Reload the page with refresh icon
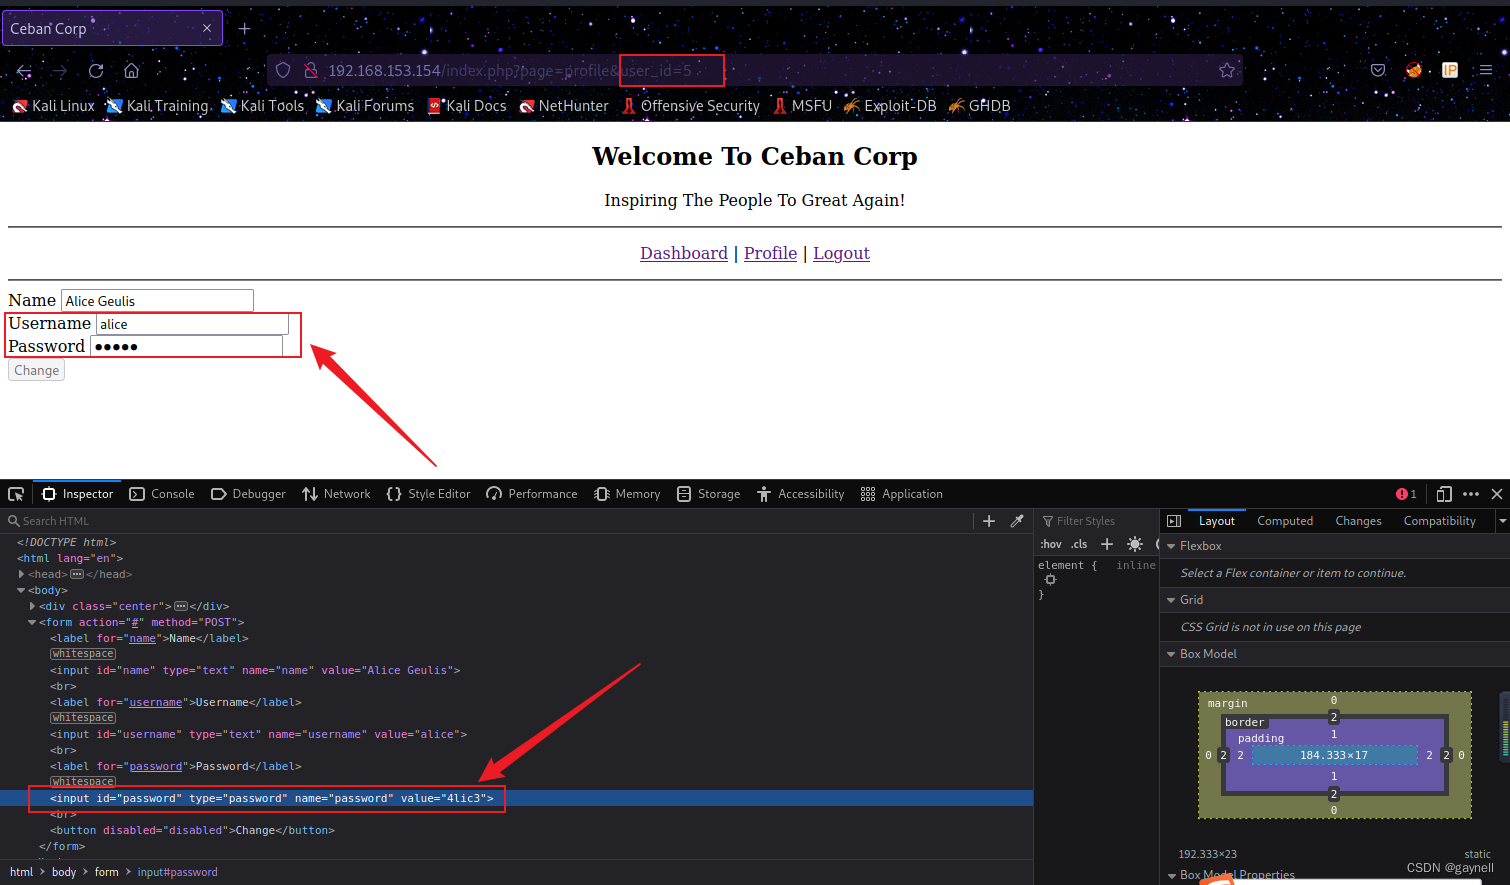Screen dimensions: 1510x885 (x=96, y=71)
